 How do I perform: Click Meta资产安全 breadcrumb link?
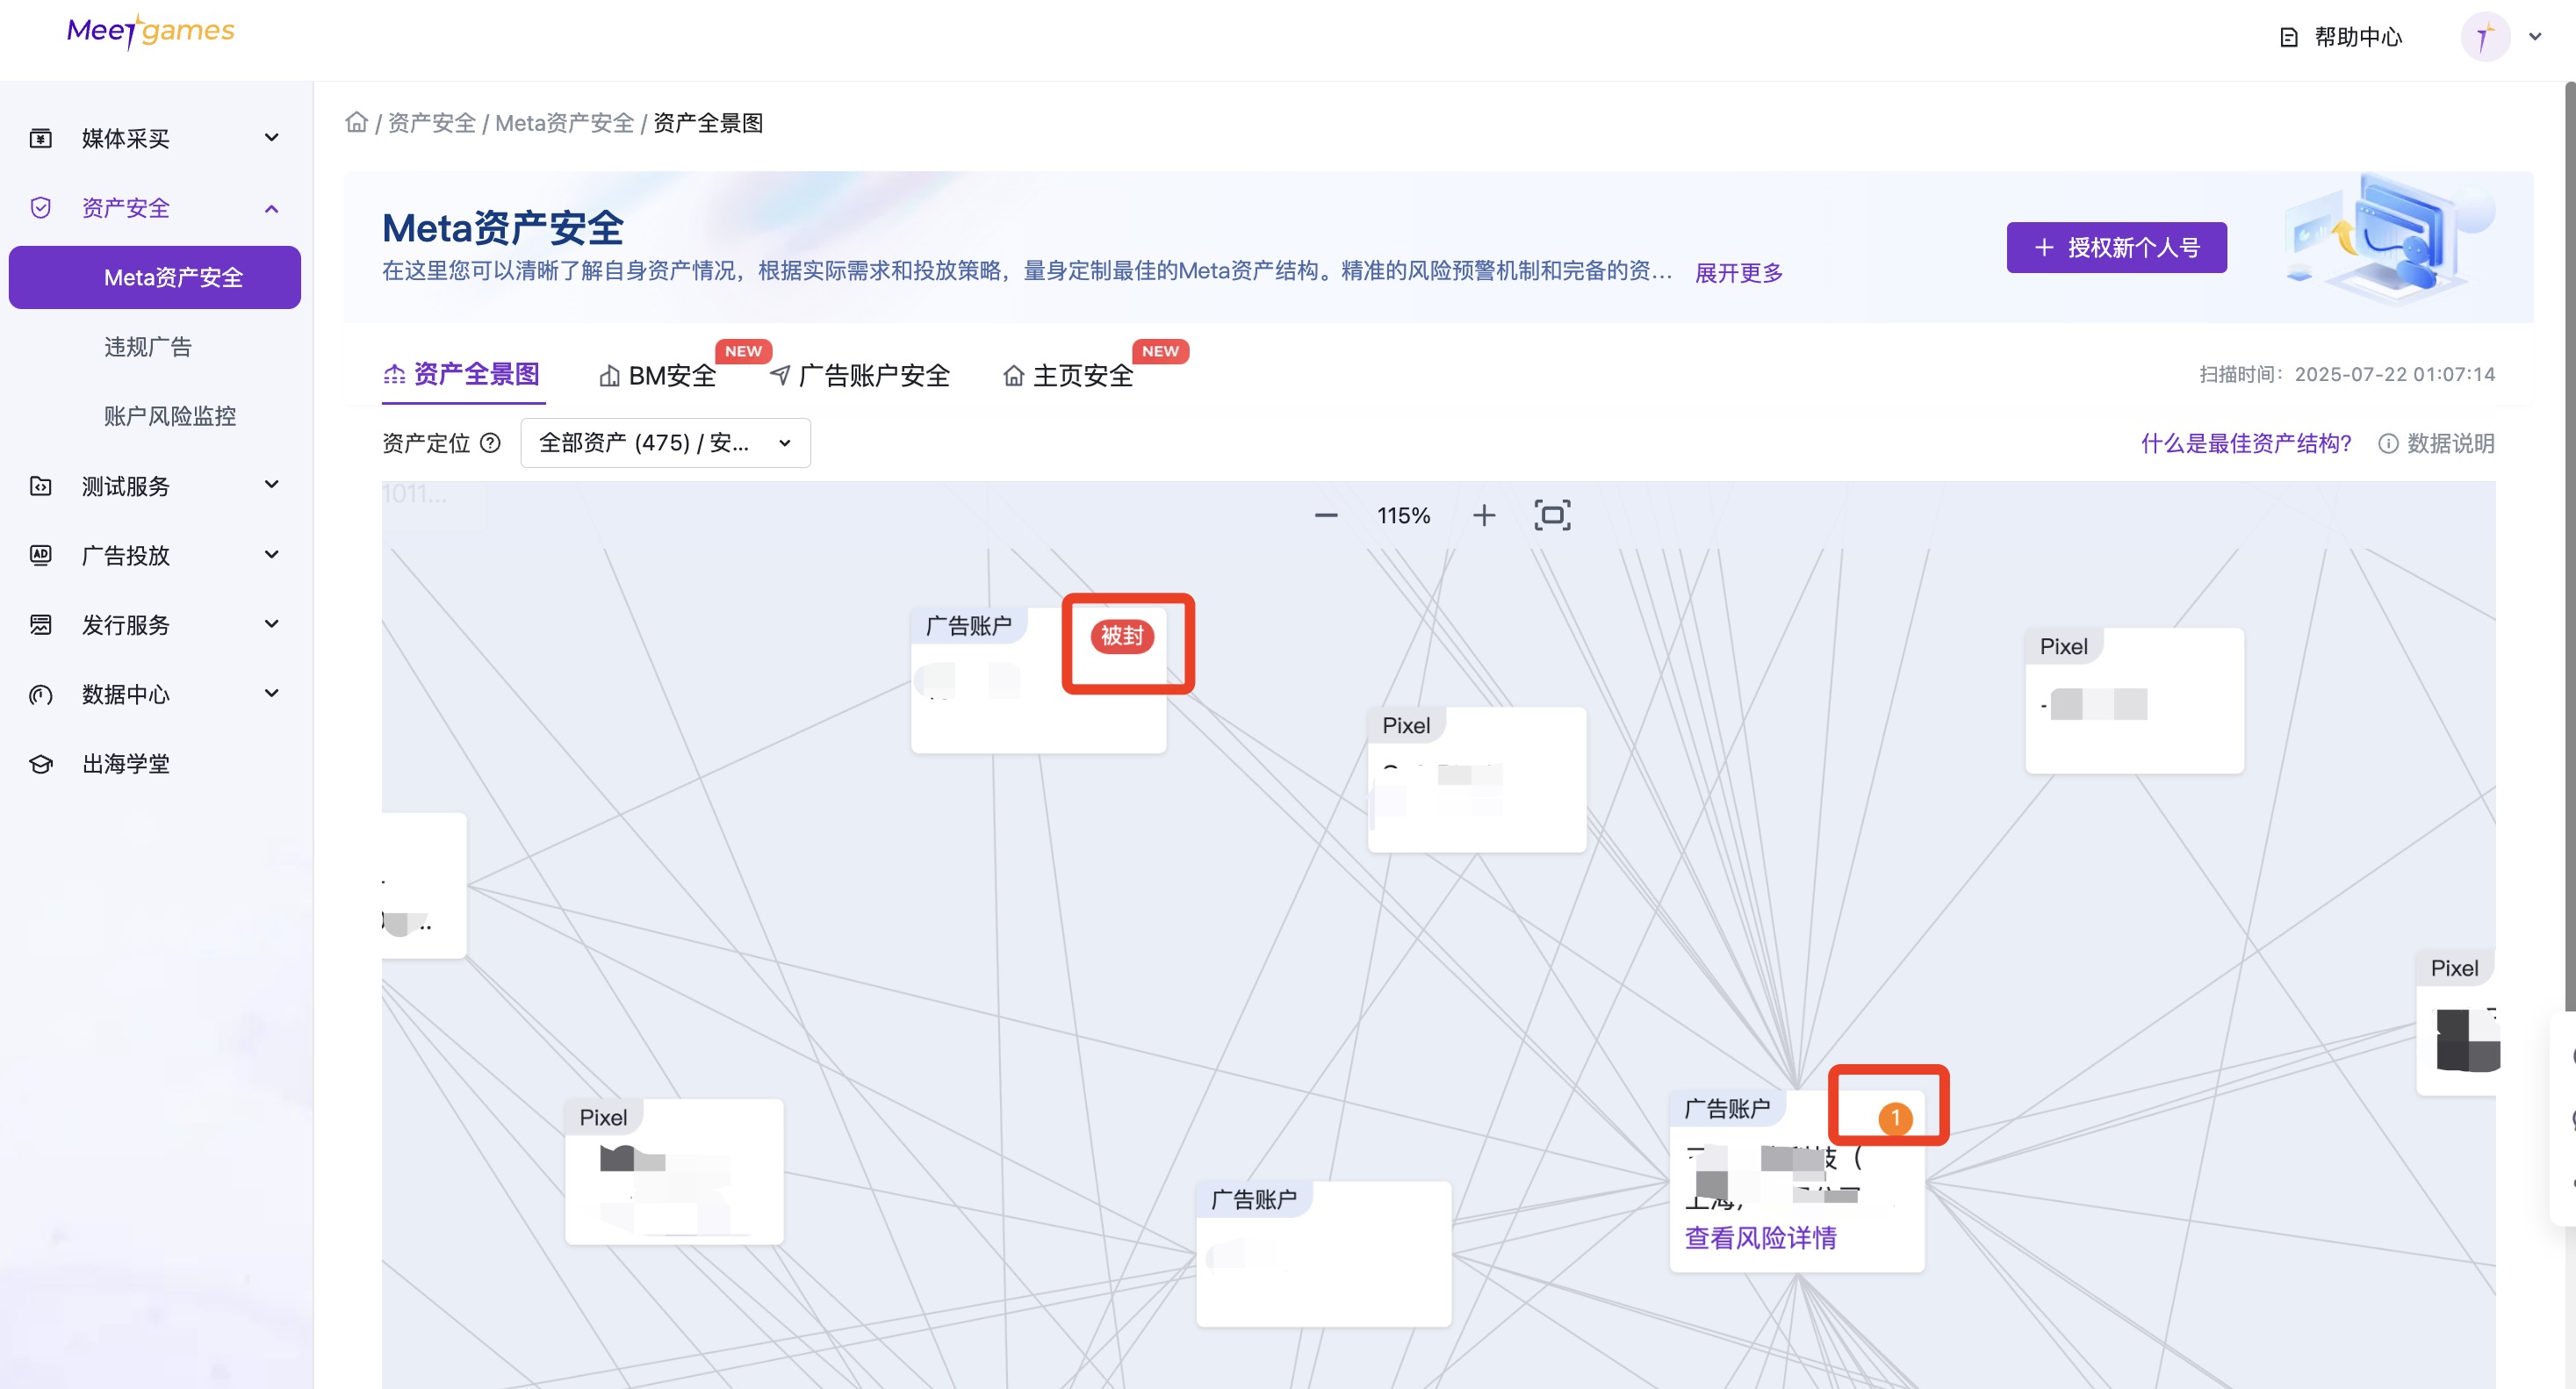(564, 123)
